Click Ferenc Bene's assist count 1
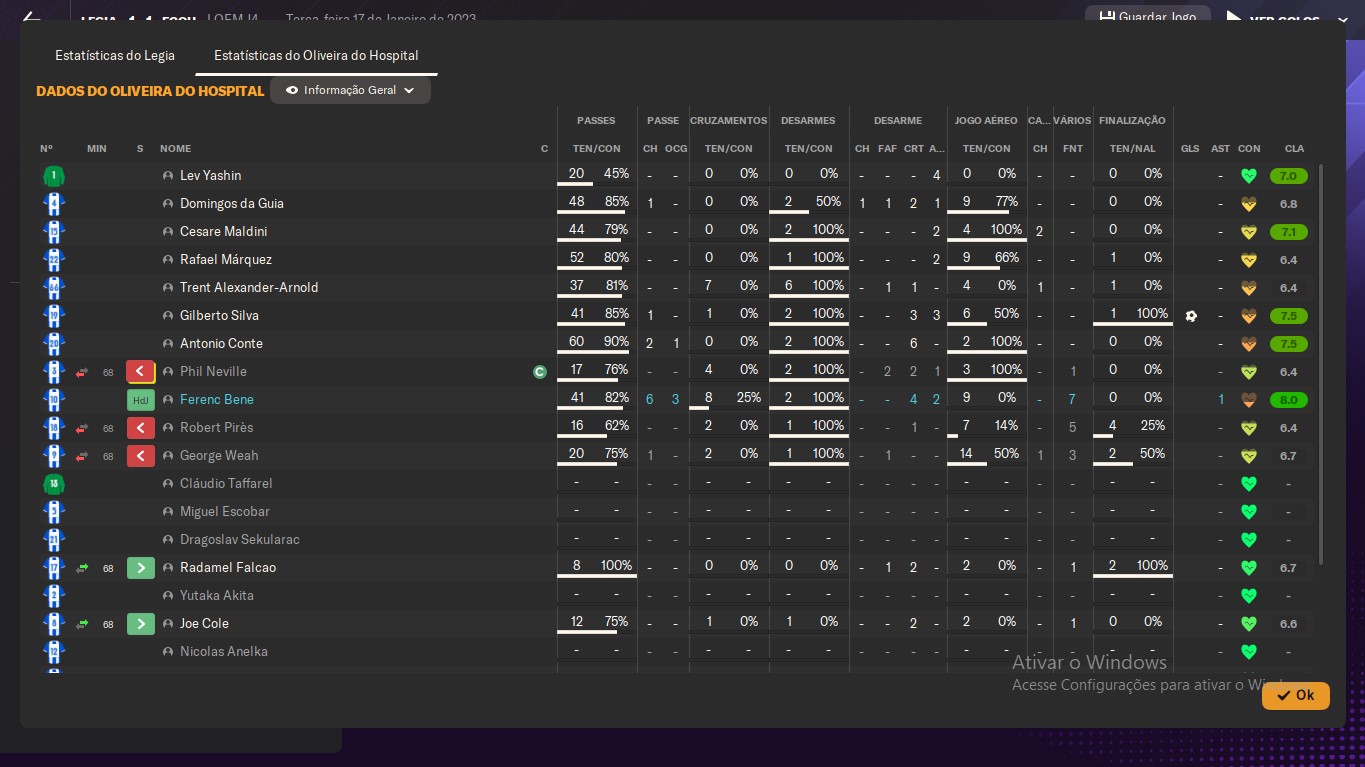Screen dimensions: 1365x767 (x=1221, y=400)
